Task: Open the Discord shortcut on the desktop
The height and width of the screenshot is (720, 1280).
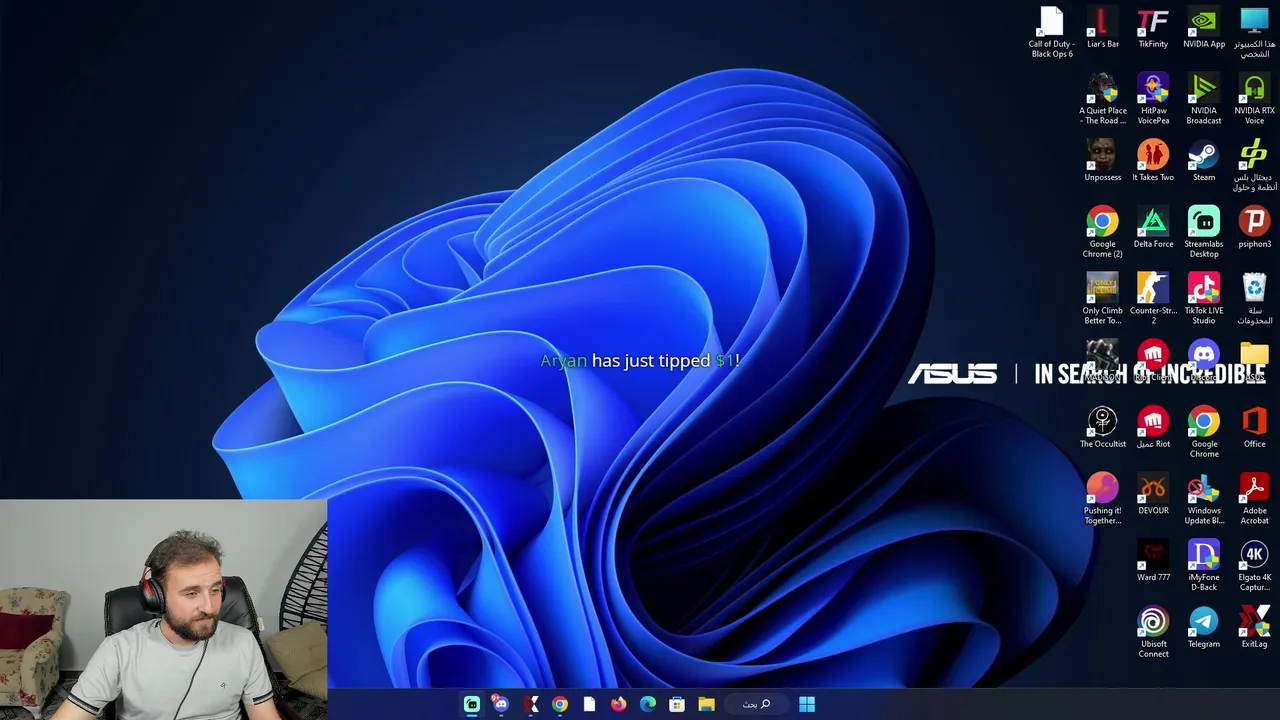Action: coord(1204,361)
